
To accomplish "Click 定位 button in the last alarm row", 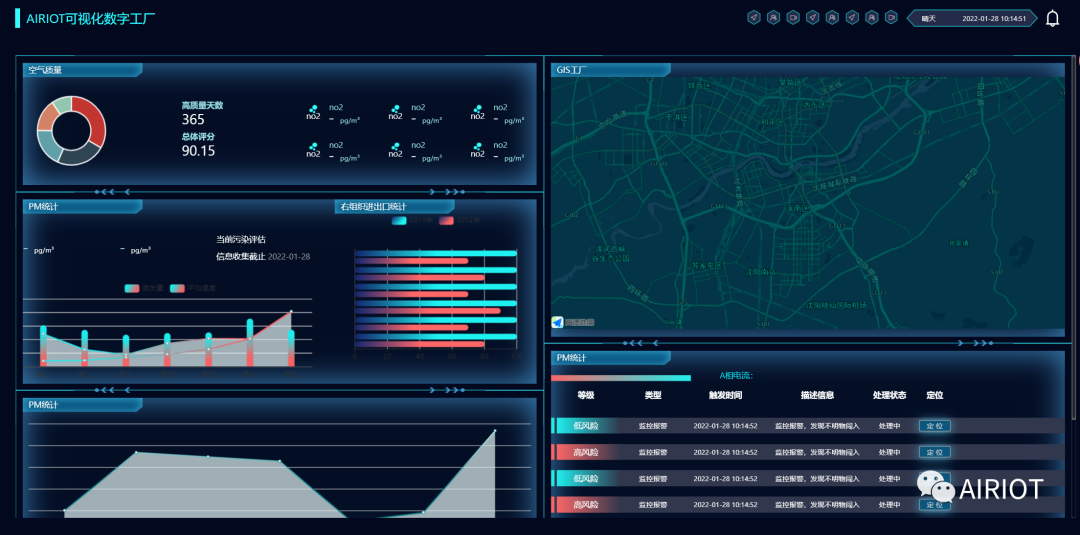I will (935, 505).
